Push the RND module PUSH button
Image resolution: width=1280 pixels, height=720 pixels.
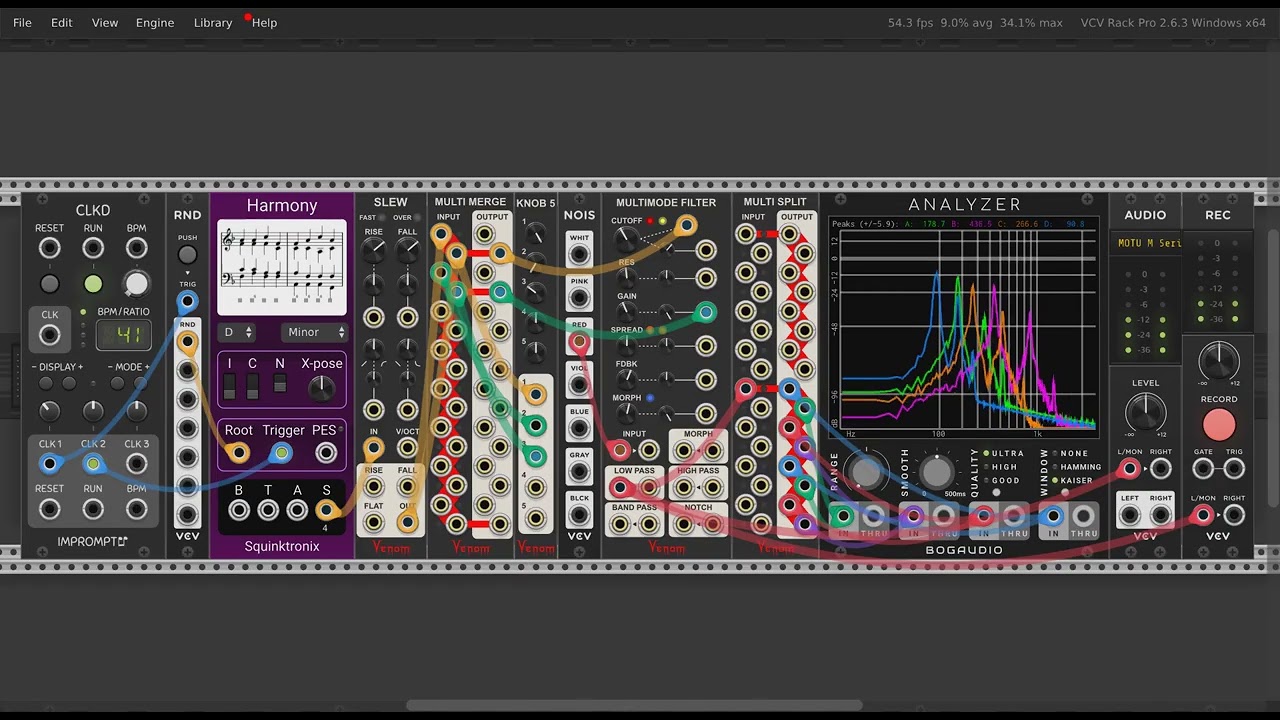pyautogui.click(x=187, y=255)
